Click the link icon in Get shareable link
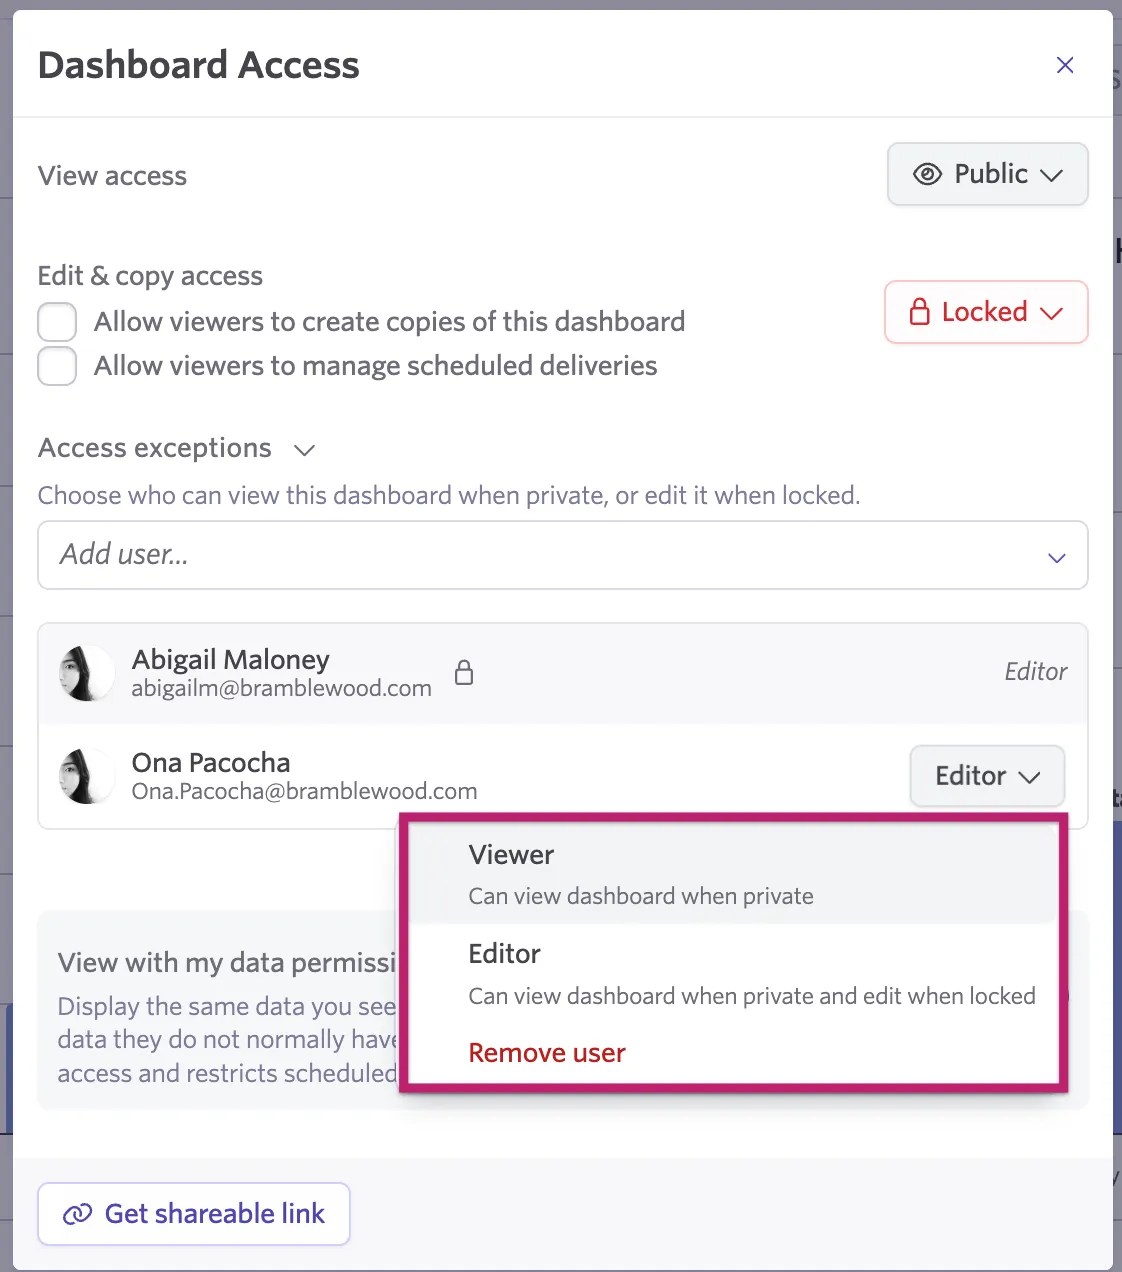1122x1272 pixels. click(77, 1214)
